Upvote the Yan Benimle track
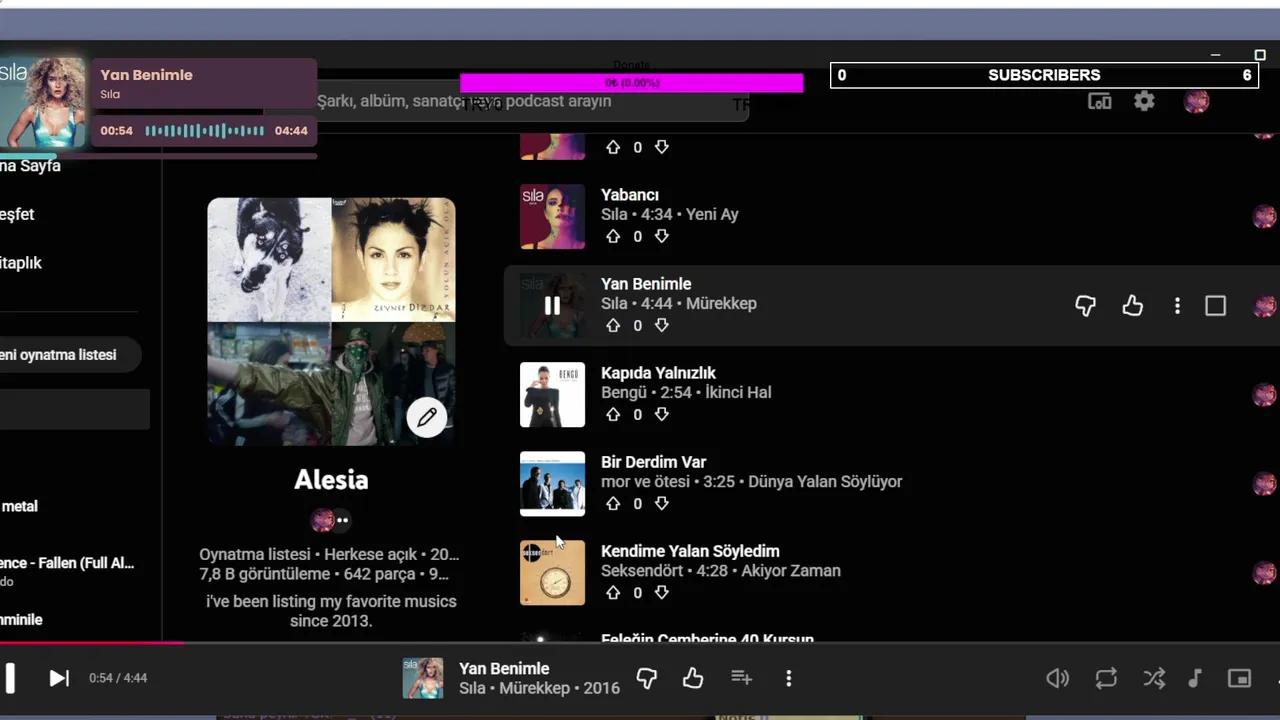Image resolution: width=1280 pixels, height=720 pixels. pos(613,326)
